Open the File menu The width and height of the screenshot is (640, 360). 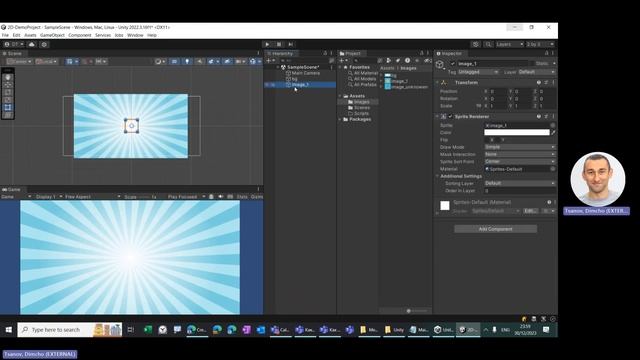pyautogui.click(x=5, y=35)
